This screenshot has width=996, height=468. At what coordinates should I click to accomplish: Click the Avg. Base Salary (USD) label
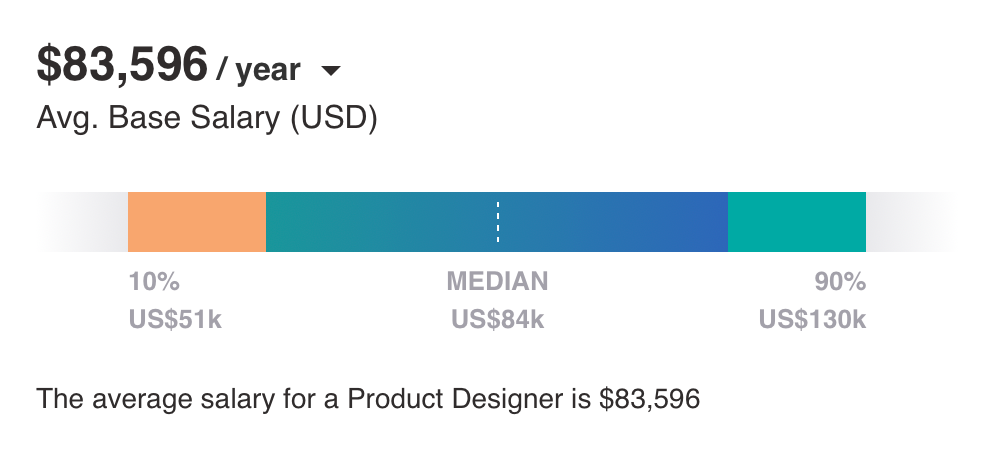pyautogui.click(x=207, y=118)
